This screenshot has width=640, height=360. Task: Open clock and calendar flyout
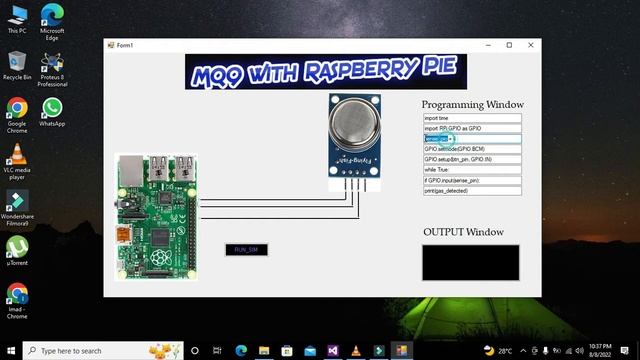click(600, 351)
